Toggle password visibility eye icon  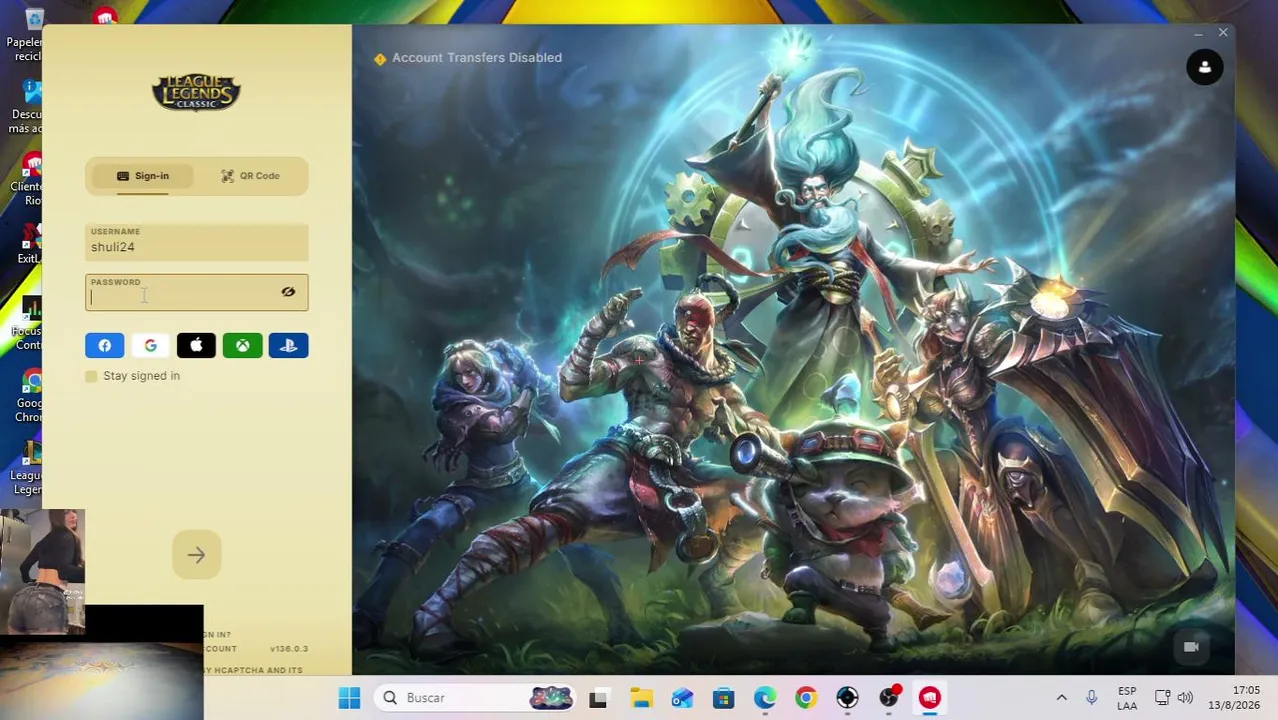click(288, 292)
